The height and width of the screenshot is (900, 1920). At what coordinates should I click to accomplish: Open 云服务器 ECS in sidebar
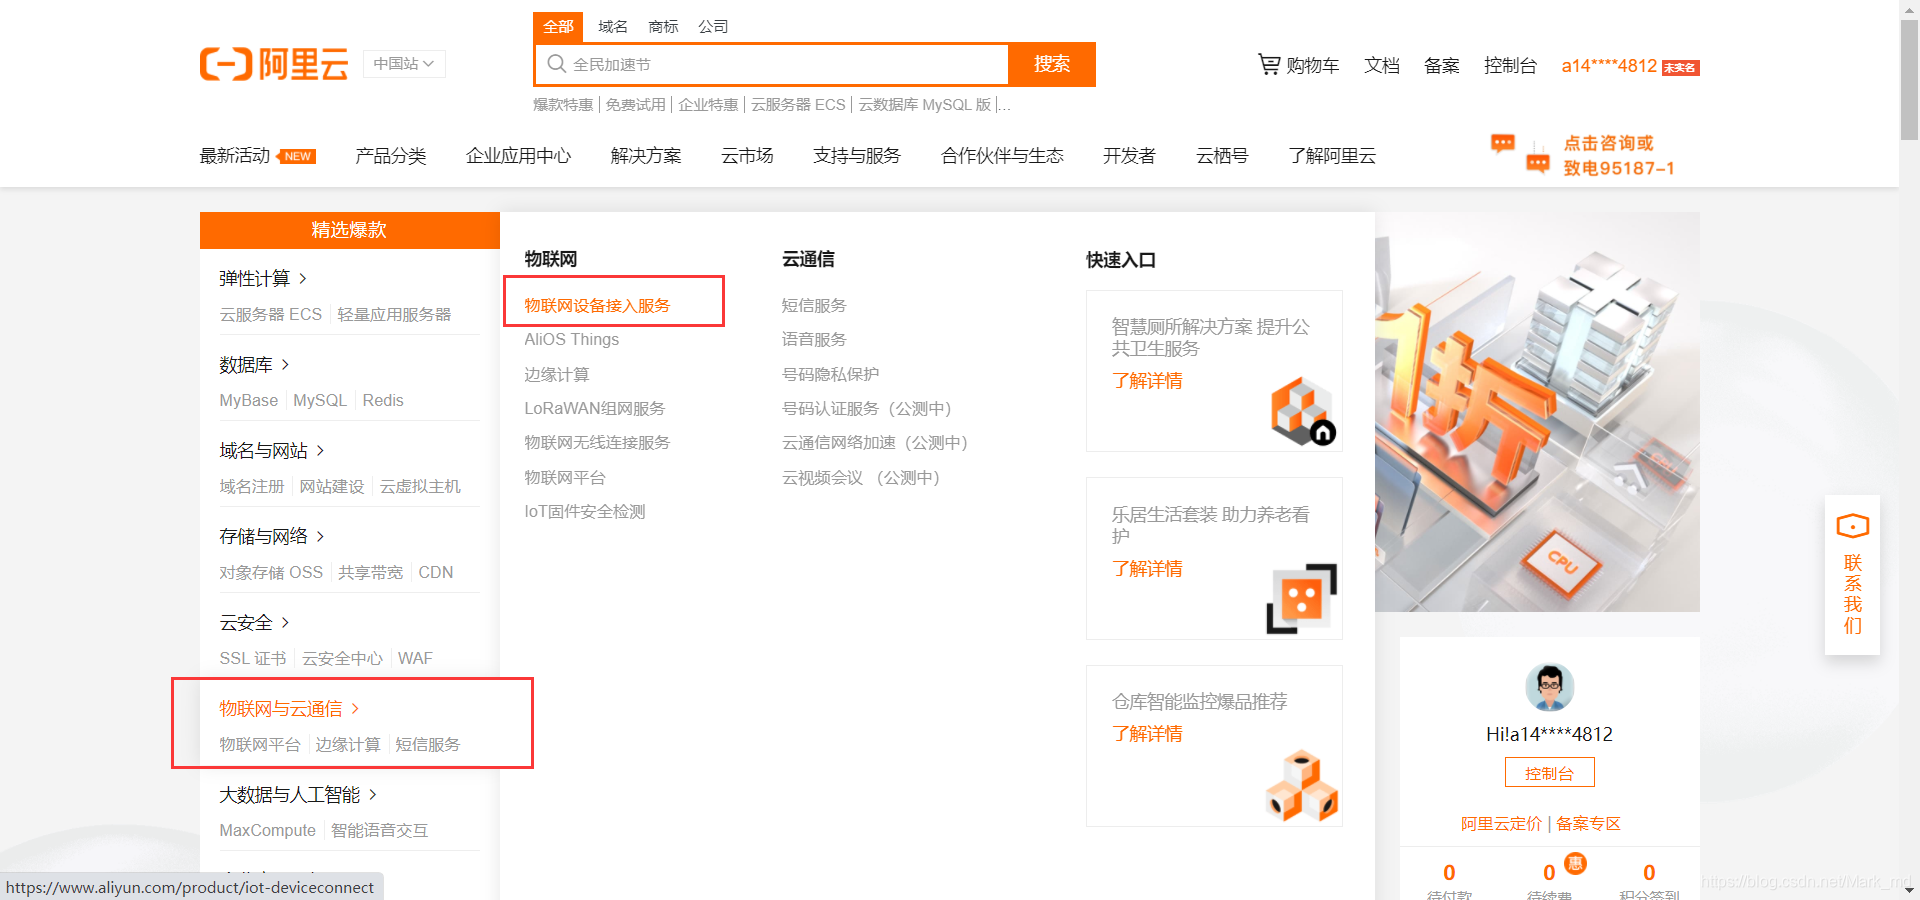(271, 314)
